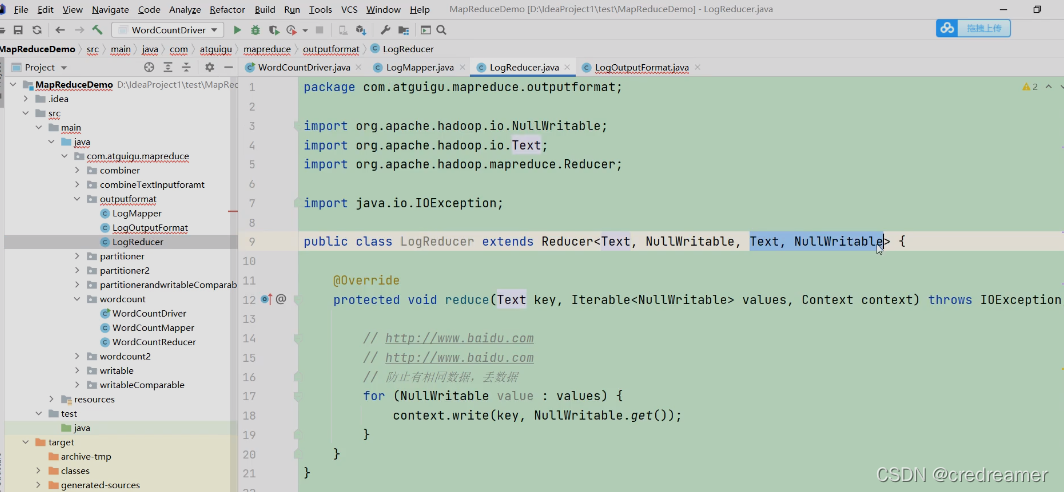Open dropdown arrow beside profiler run icon
Image resolution: width=1064 pixels, height=492 pixels.
(305, 30)
